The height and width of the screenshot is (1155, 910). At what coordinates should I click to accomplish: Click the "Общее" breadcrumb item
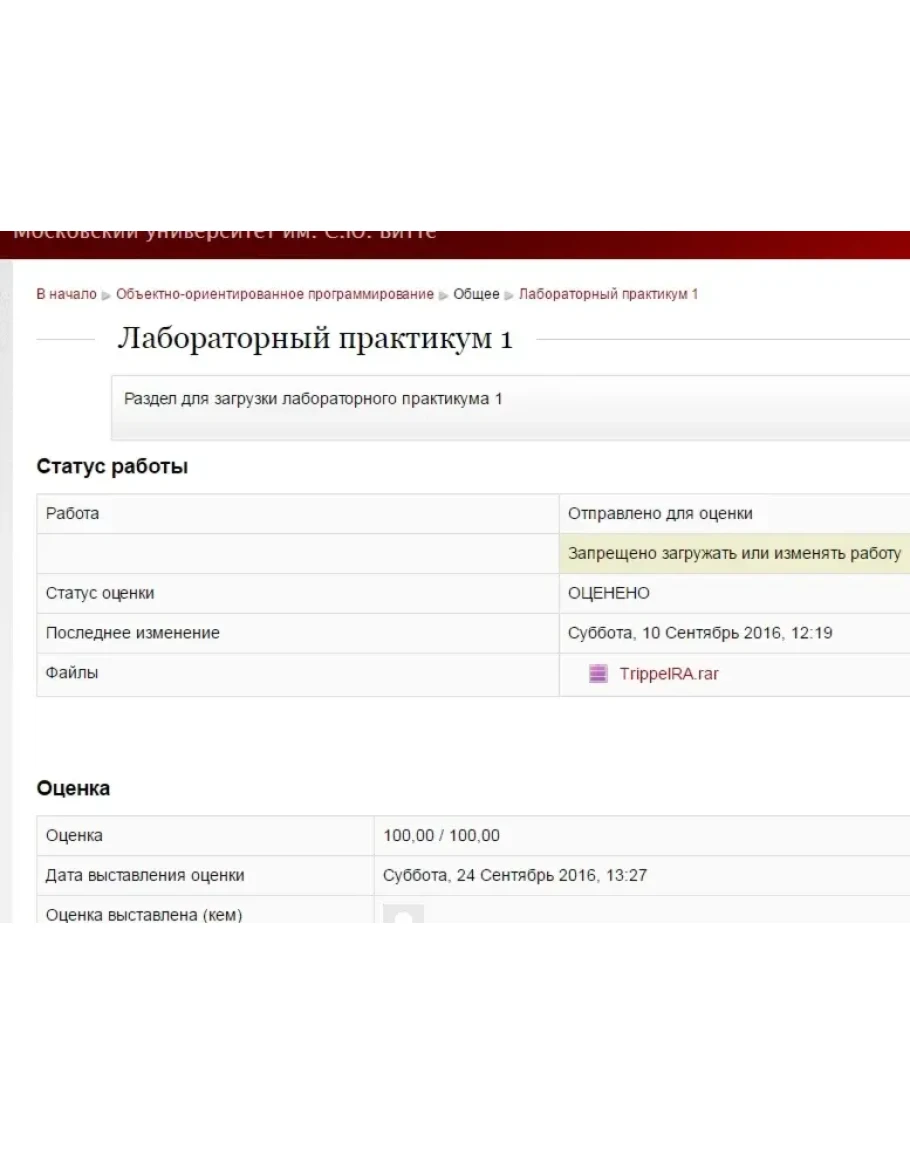tap(476, 294)
